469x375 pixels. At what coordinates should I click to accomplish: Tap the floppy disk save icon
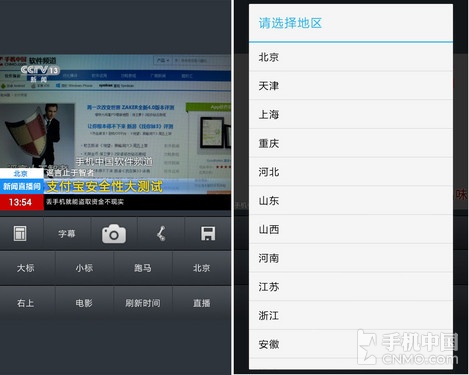208,234
